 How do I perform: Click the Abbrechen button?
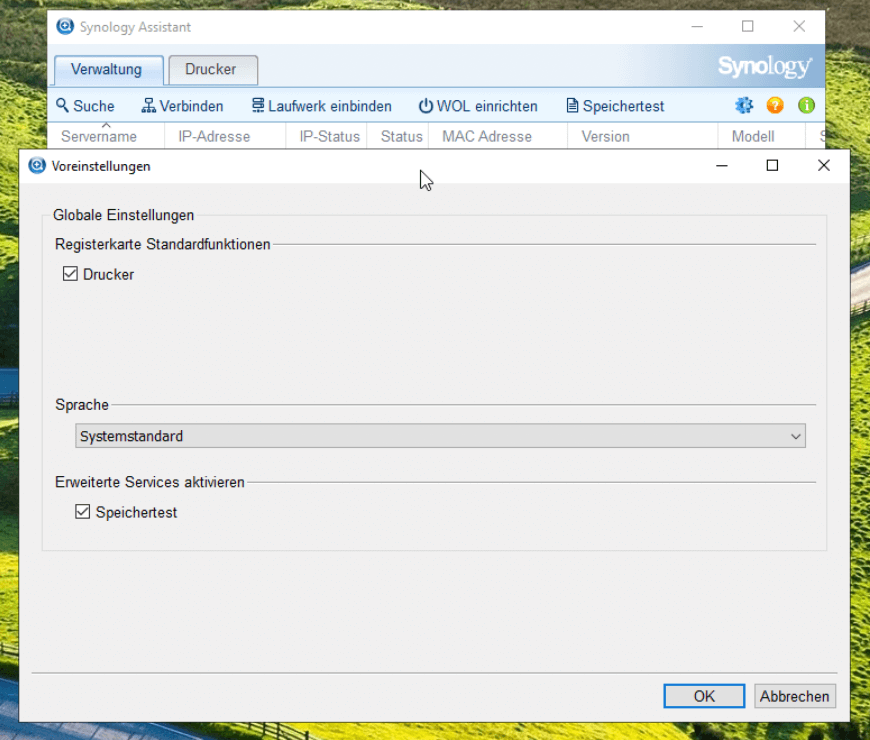(x=795, y=696)
